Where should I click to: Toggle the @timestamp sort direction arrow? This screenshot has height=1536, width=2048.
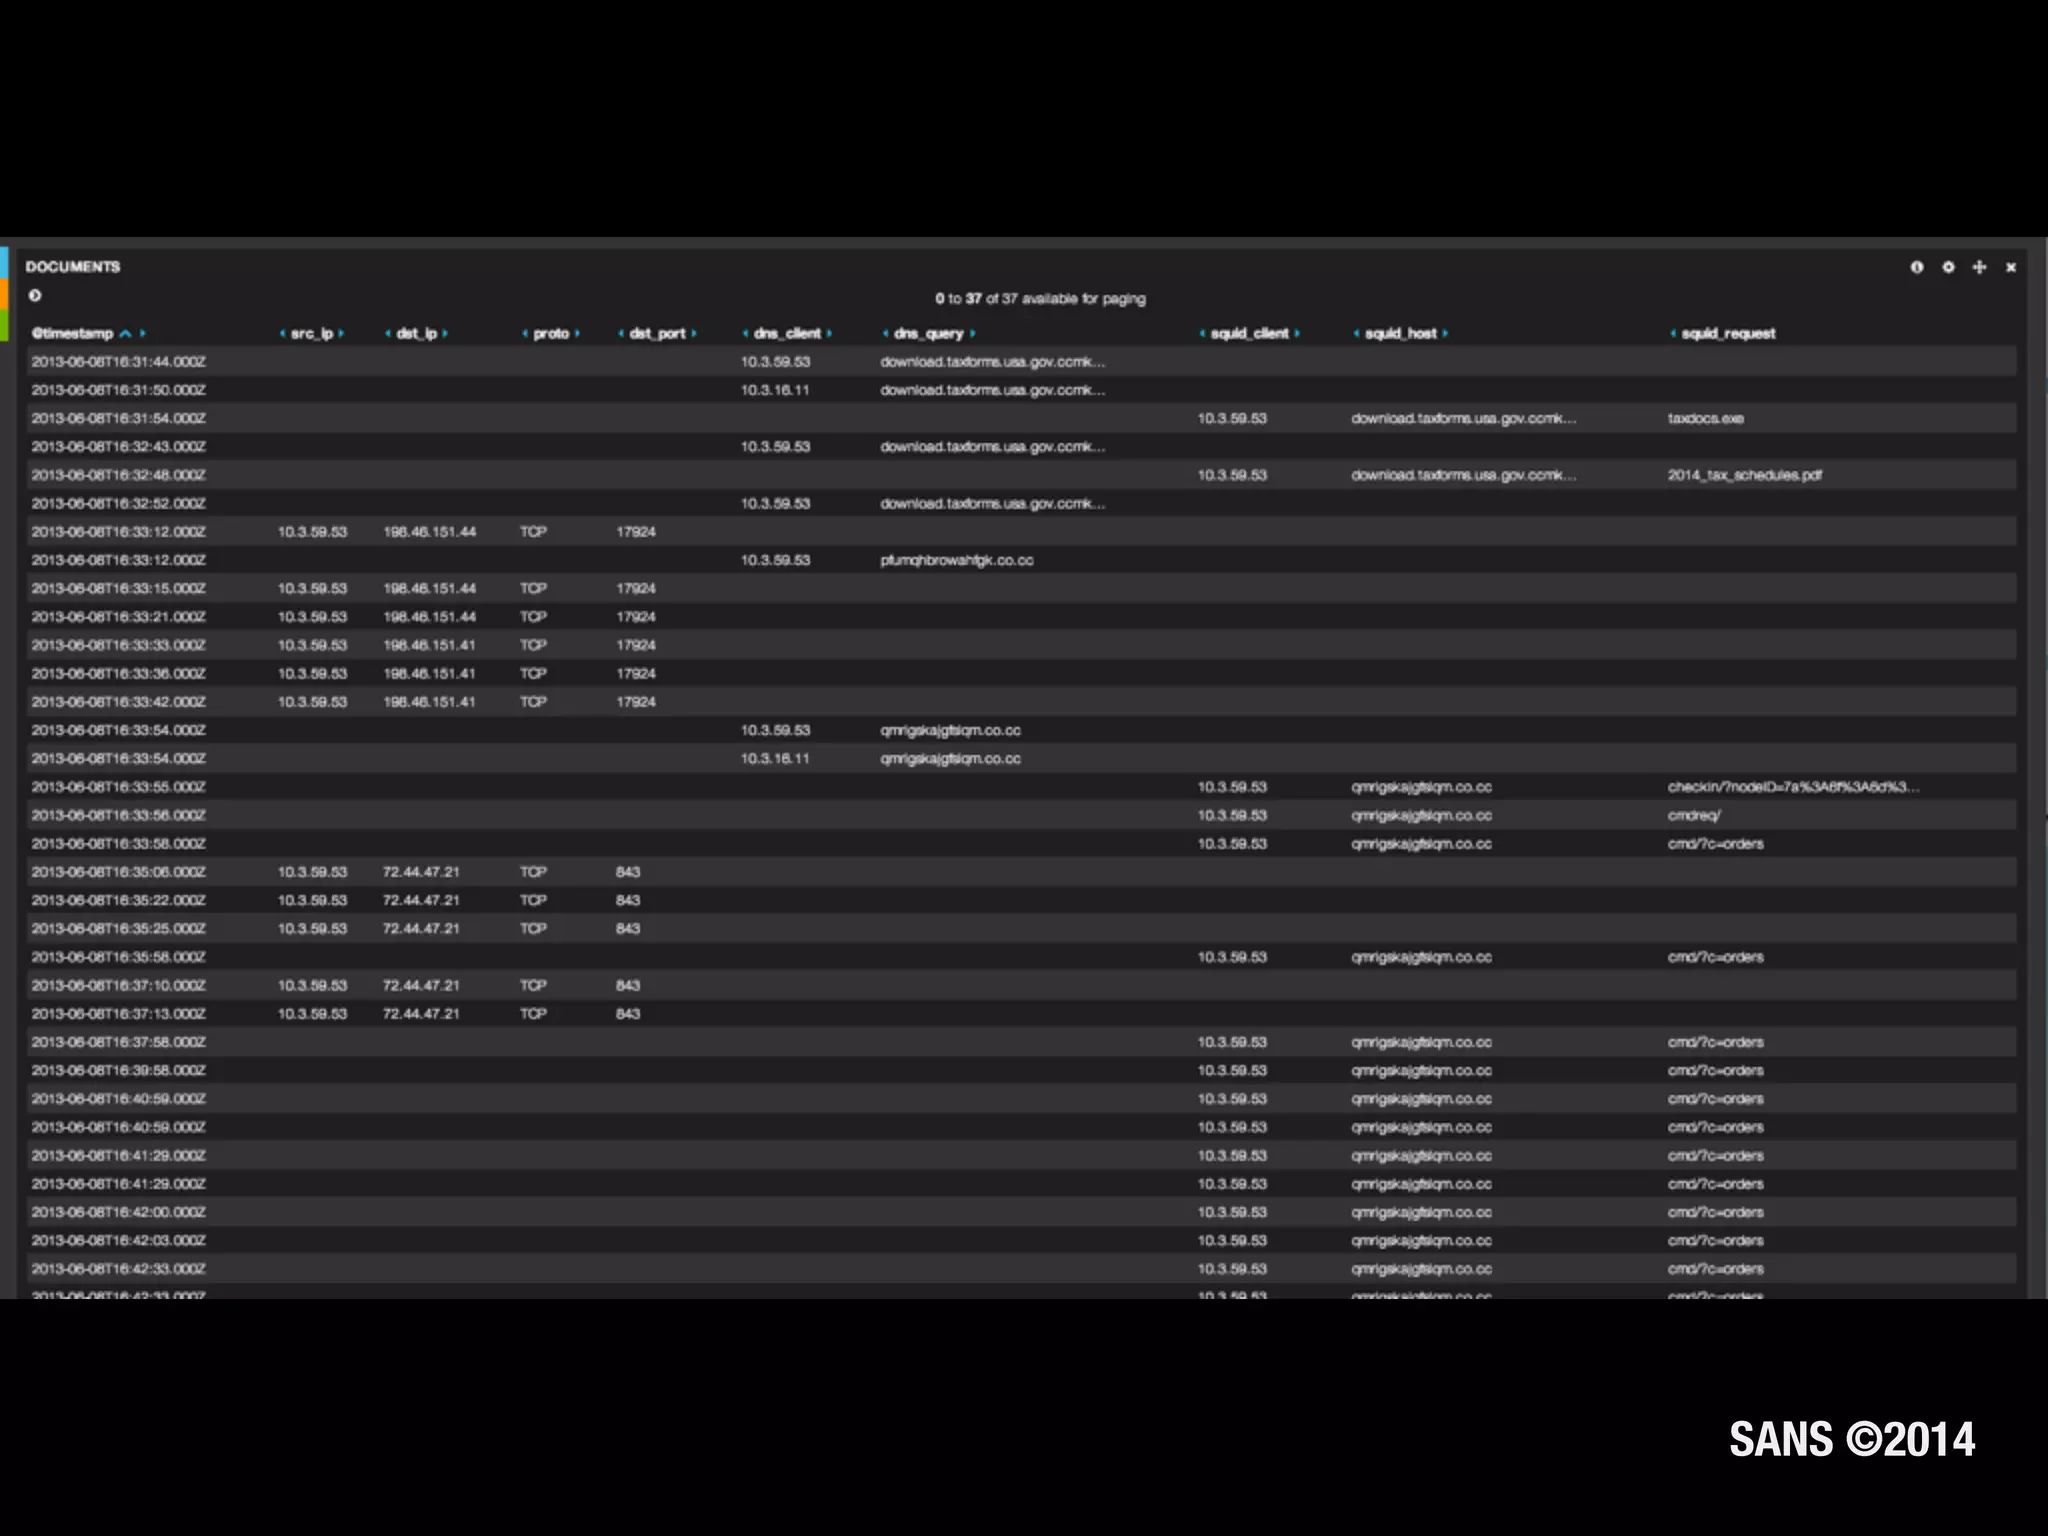point(125,334)
